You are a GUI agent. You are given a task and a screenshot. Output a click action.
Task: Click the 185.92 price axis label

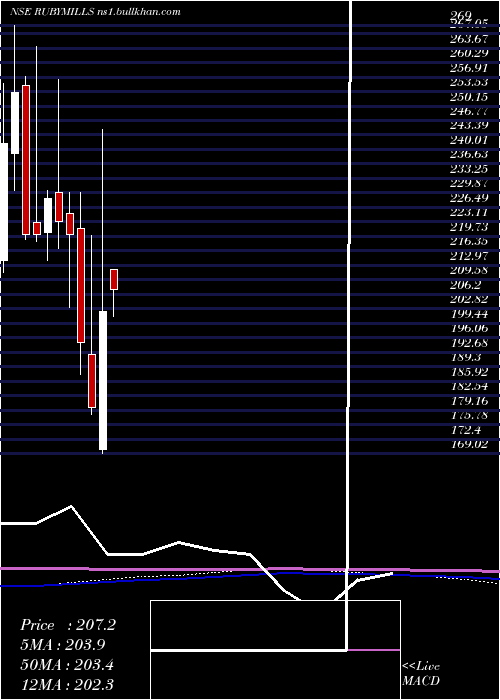[469, 372]
